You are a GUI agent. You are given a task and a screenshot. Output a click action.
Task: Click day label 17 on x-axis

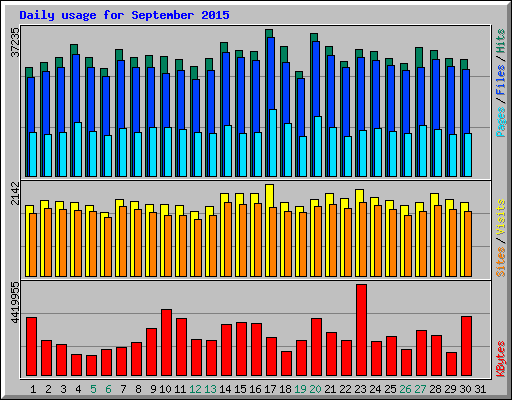point(270,389)
